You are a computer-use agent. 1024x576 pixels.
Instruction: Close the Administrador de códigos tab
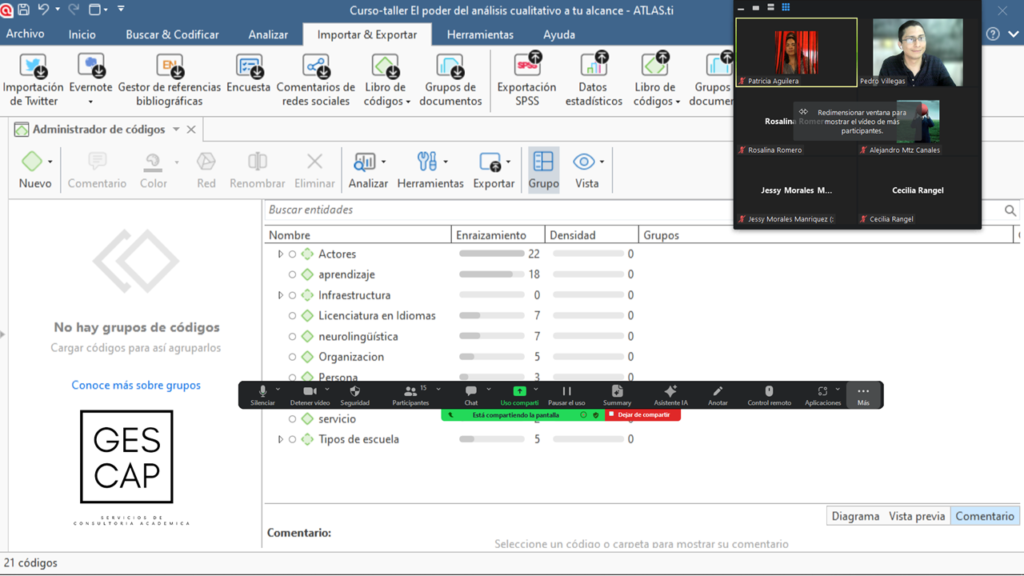(191, 129)
